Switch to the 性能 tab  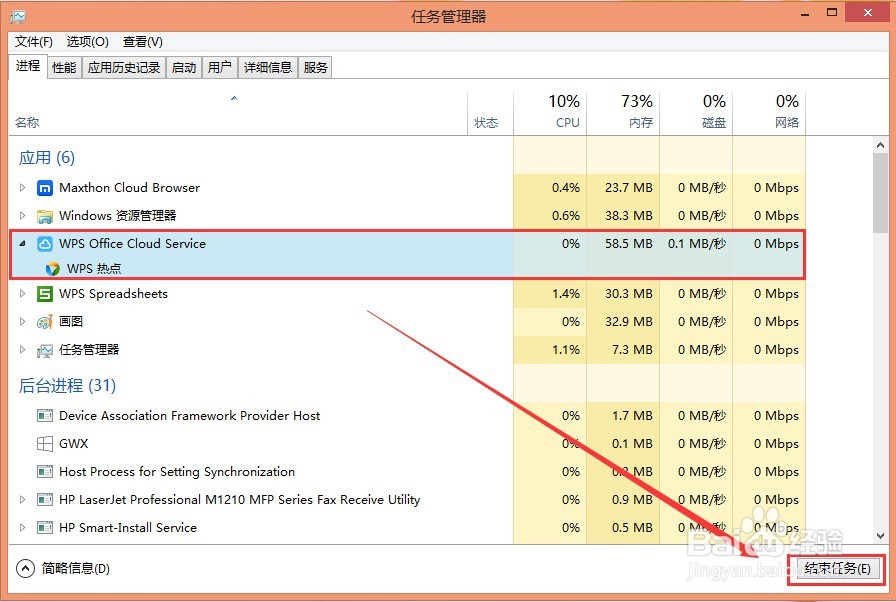tap(64, 67)
